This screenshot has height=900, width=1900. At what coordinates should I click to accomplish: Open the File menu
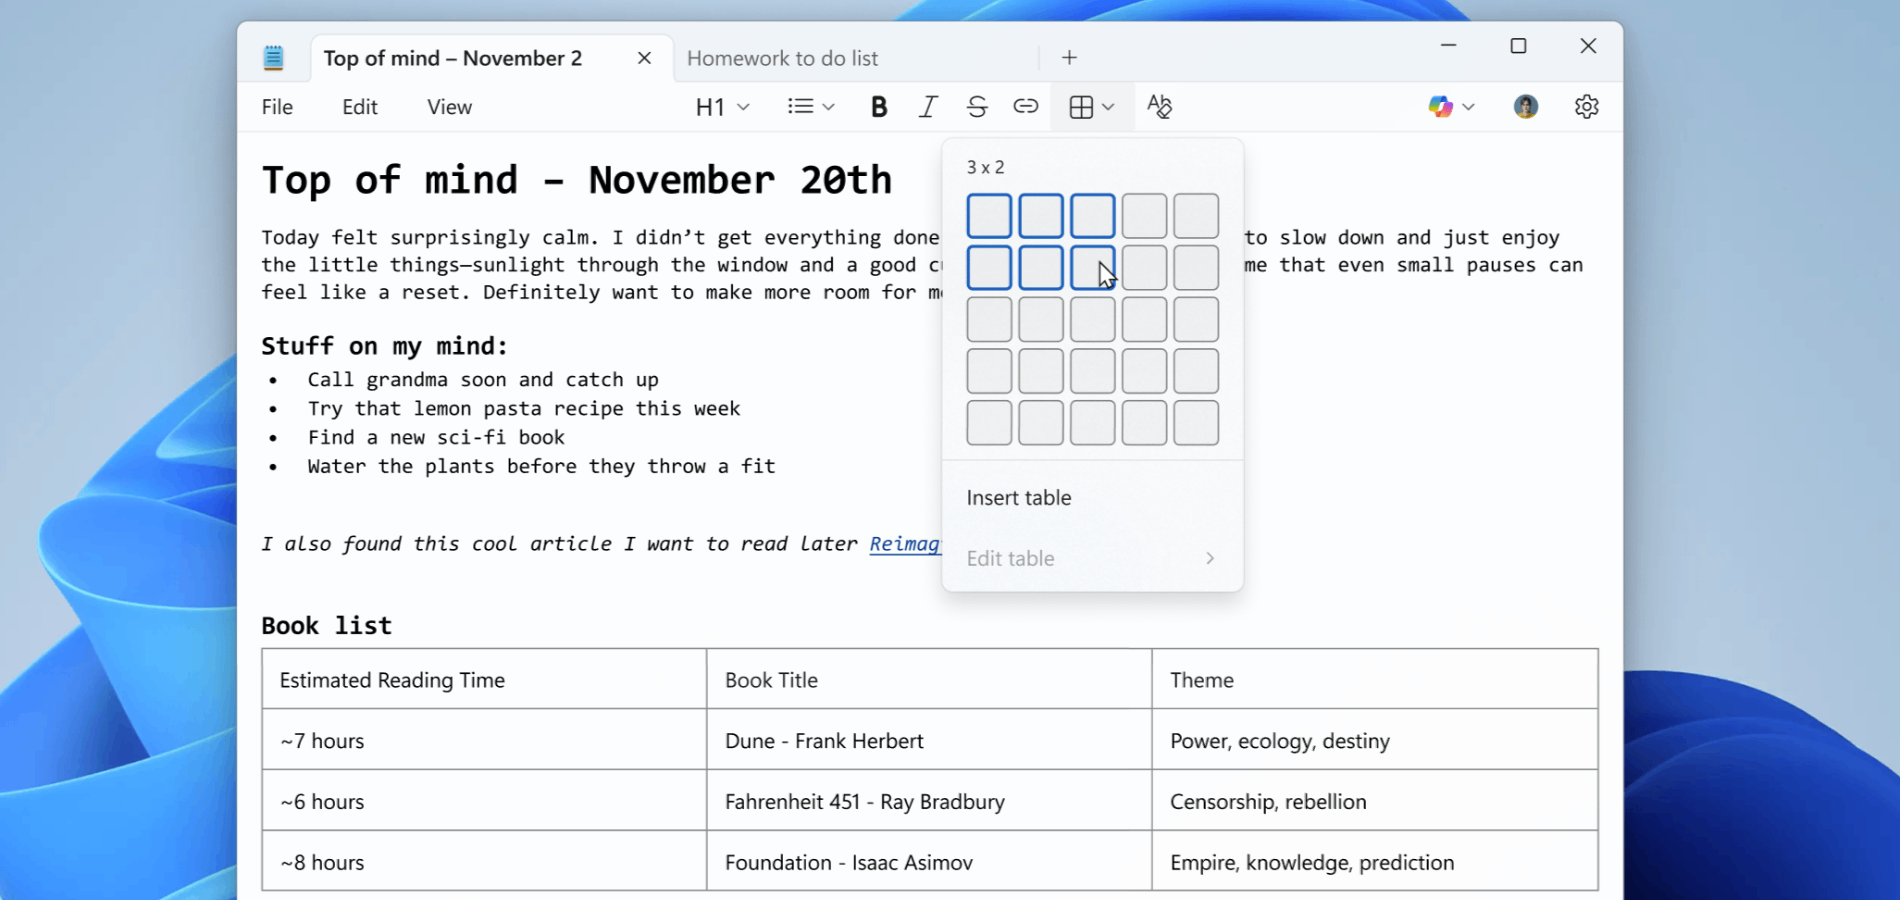(x=277, y=107)
